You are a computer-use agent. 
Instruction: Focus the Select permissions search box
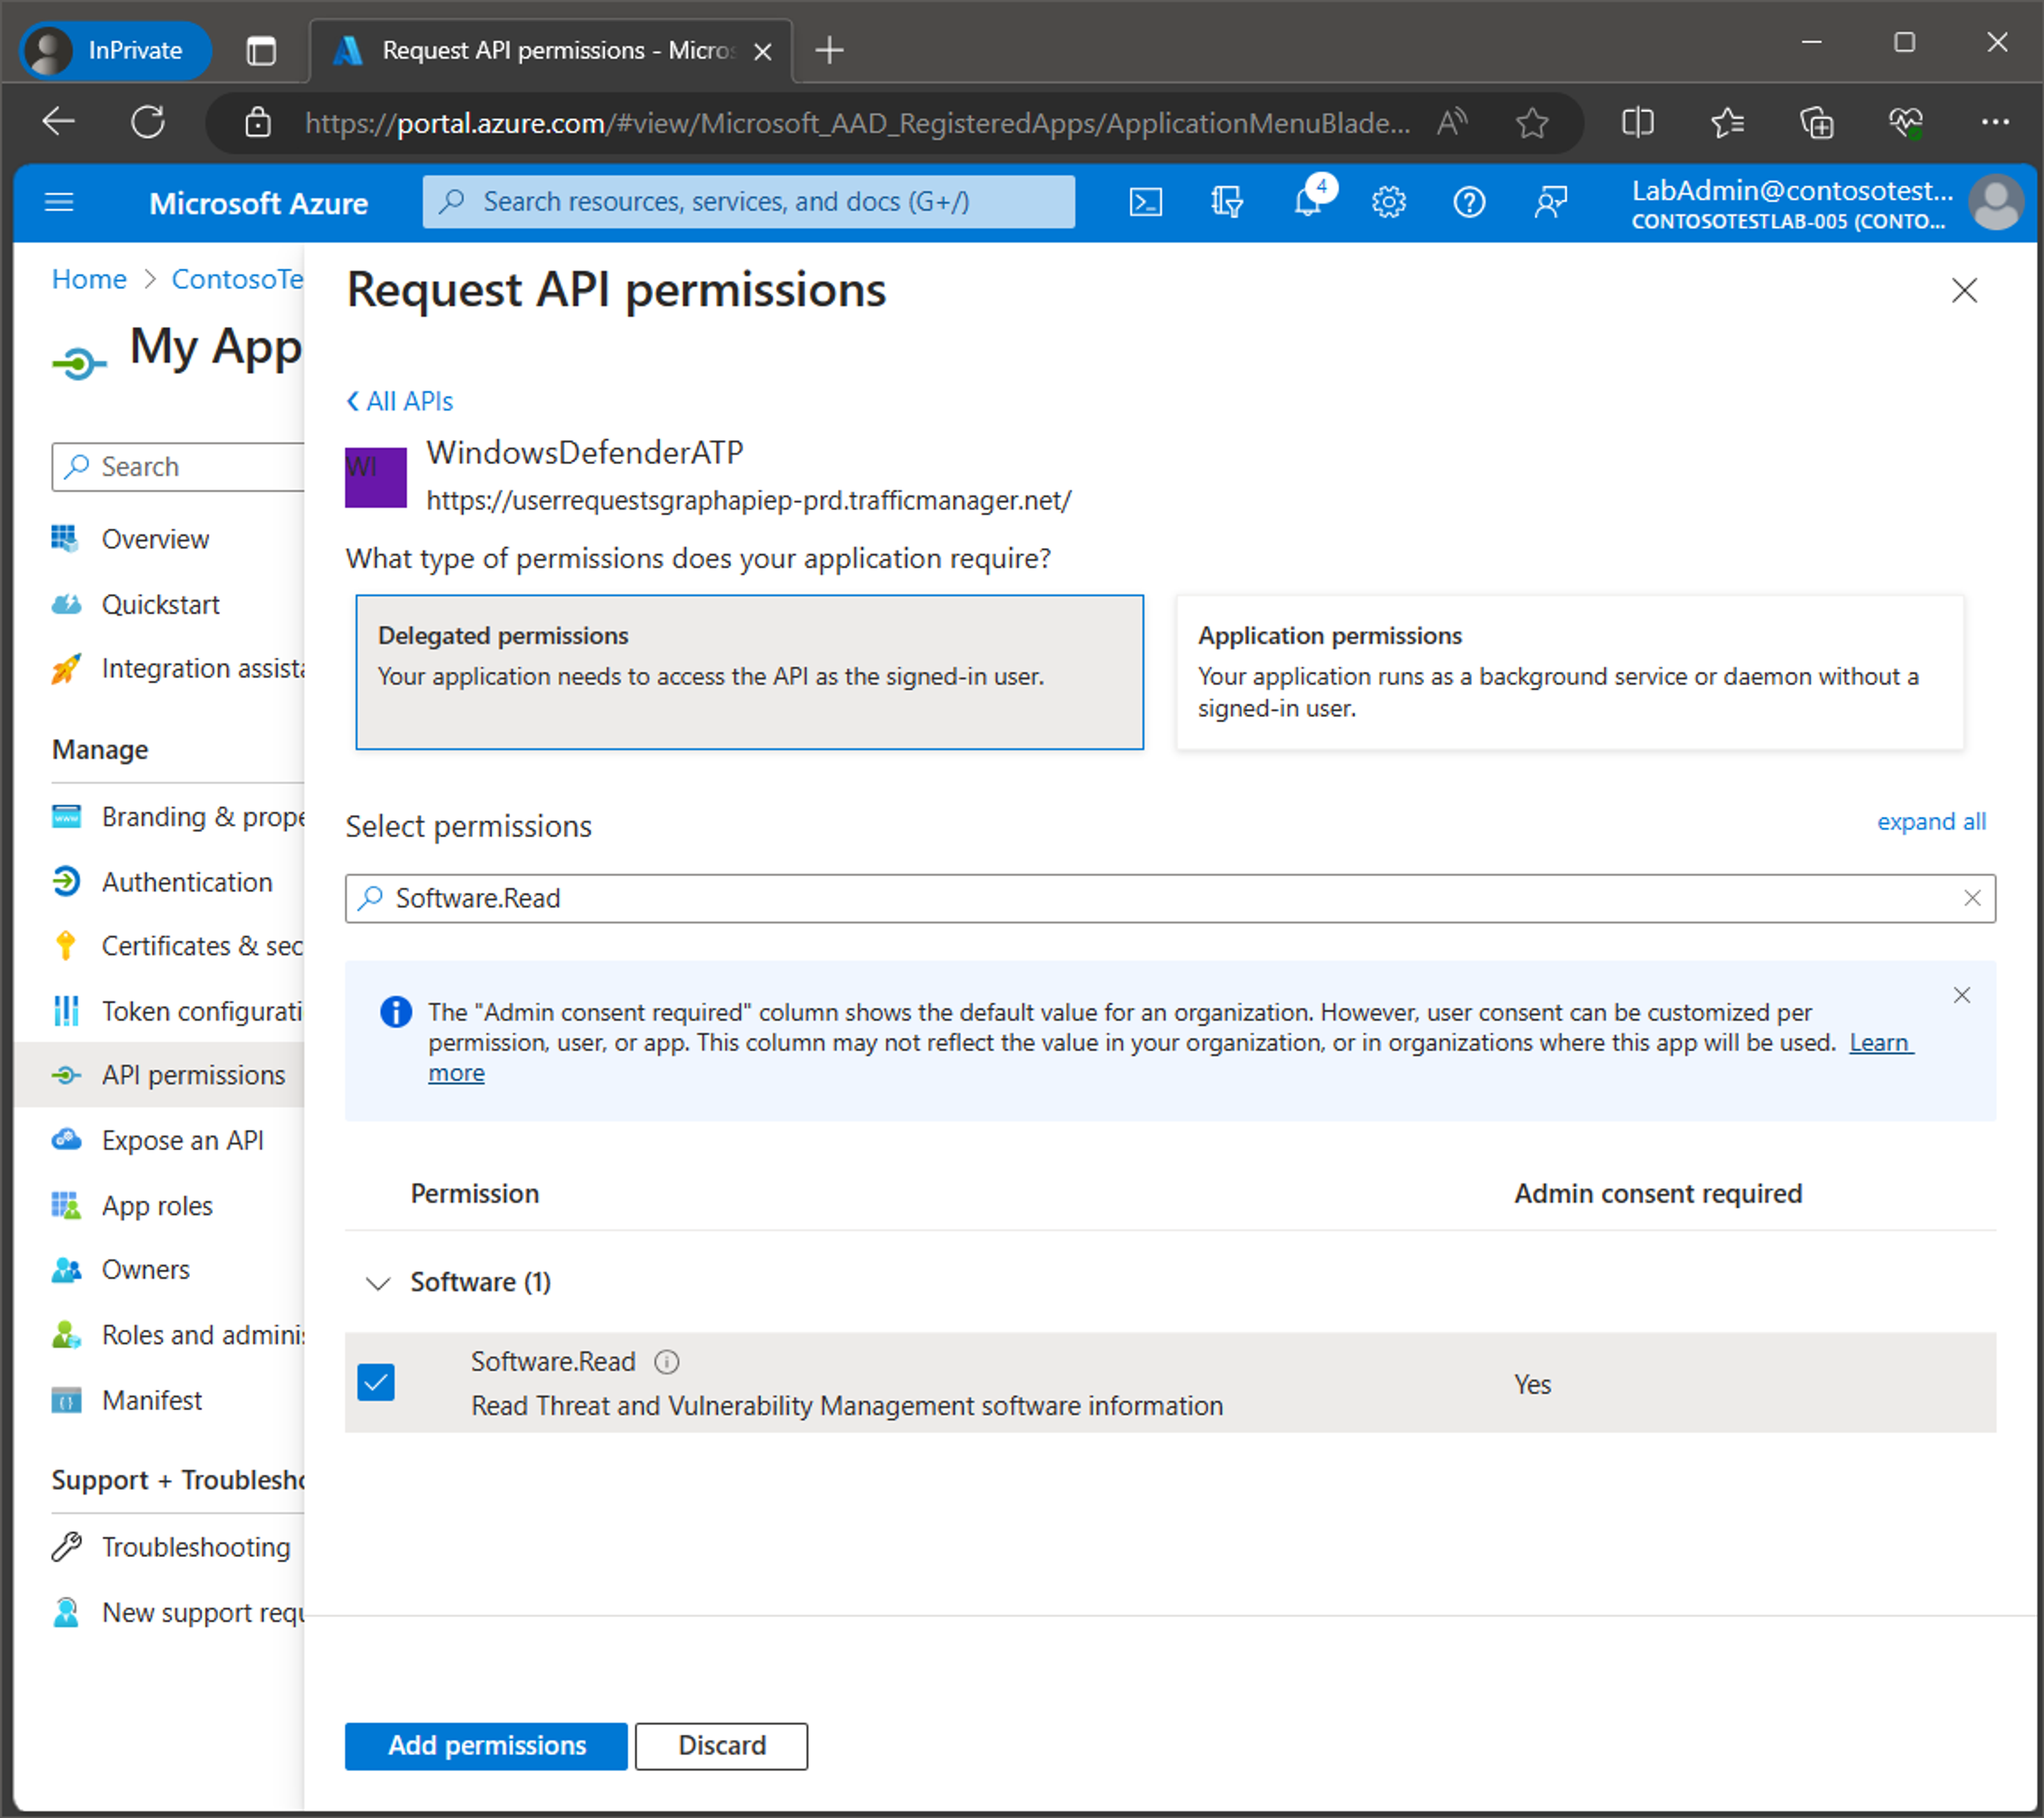click(x=1170, y=898)
